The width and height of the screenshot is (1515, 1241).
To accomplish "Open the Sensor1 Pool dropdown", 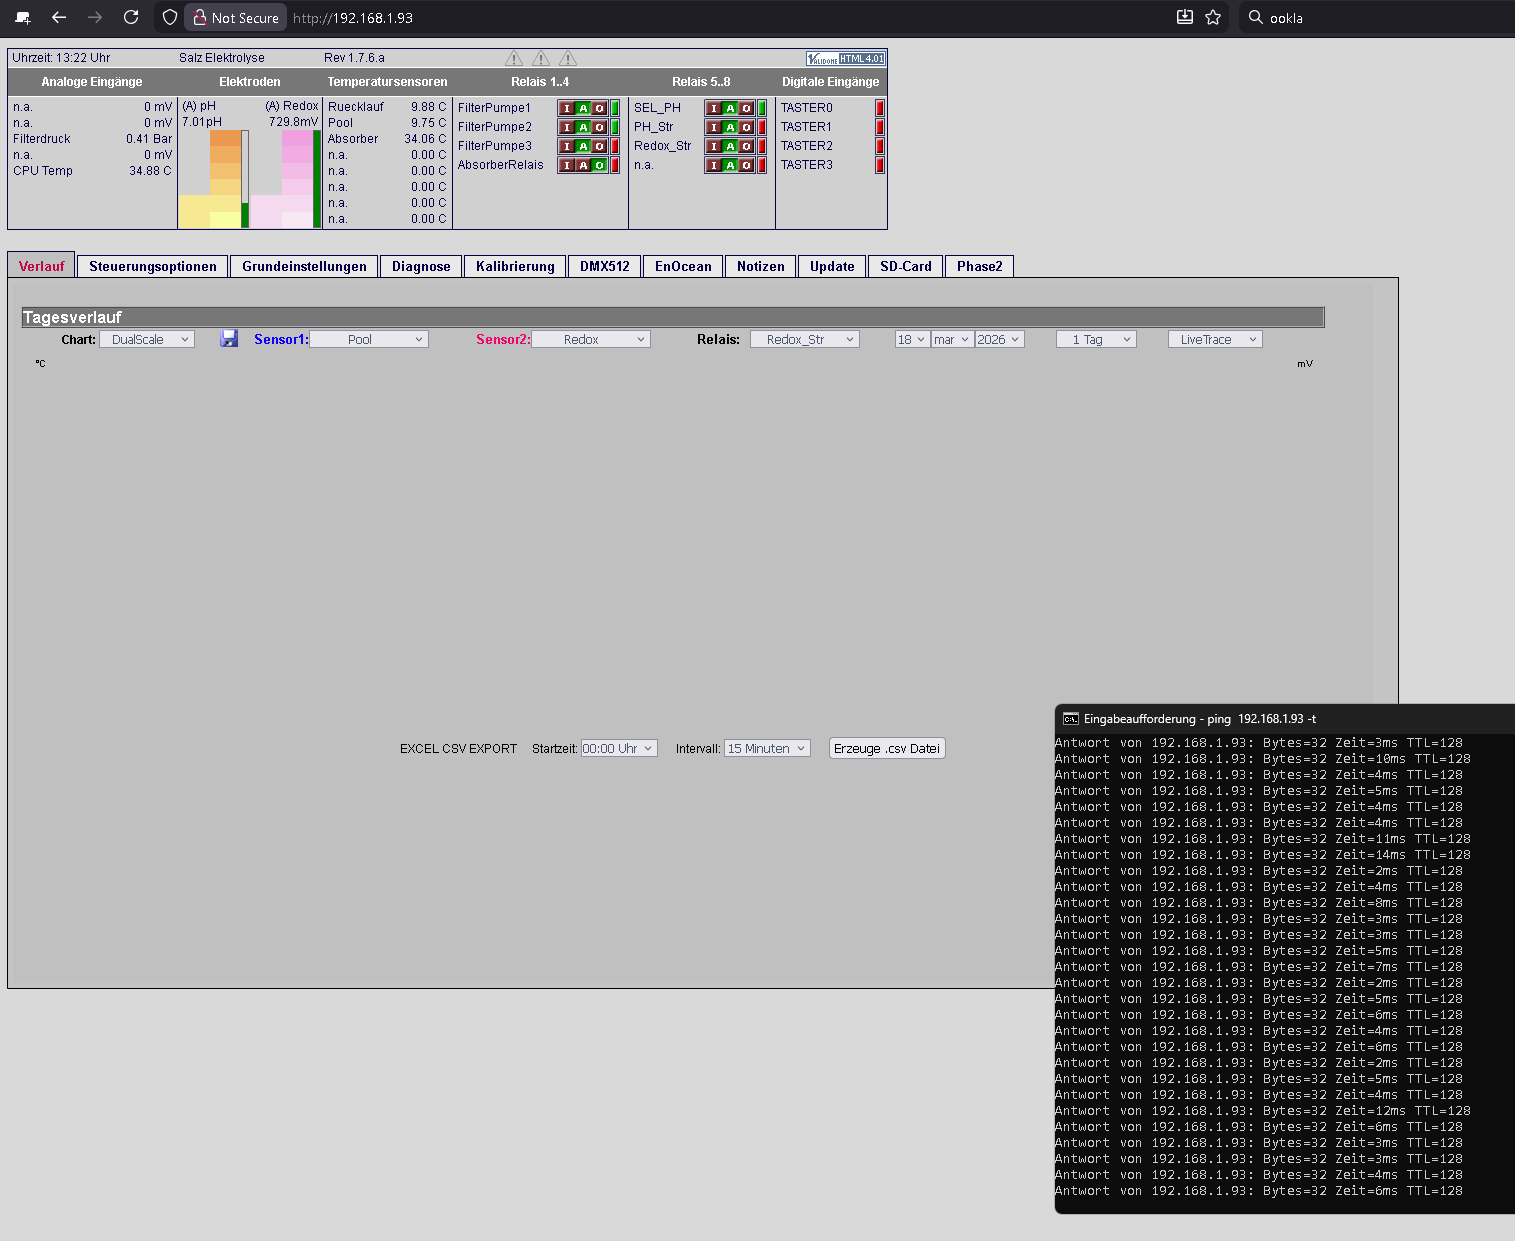I will [369, 340].
